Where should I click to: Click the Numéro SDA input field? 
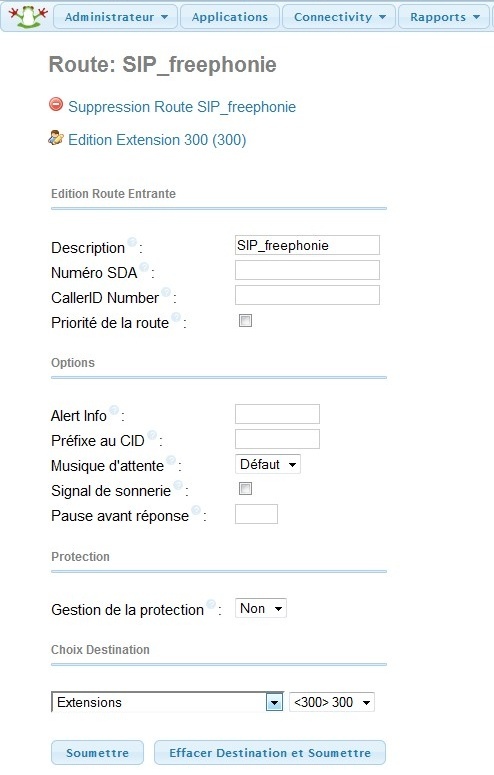click(307, 270)
